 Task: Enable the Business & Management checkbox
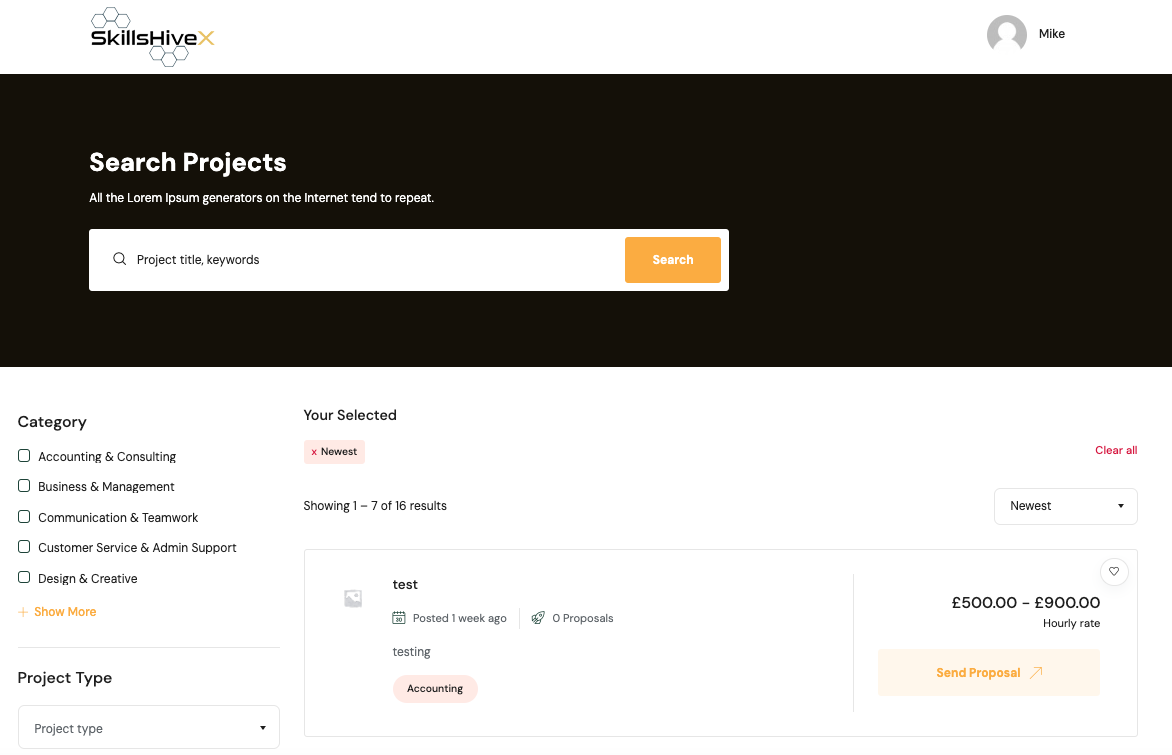click(x=24, y=486)
